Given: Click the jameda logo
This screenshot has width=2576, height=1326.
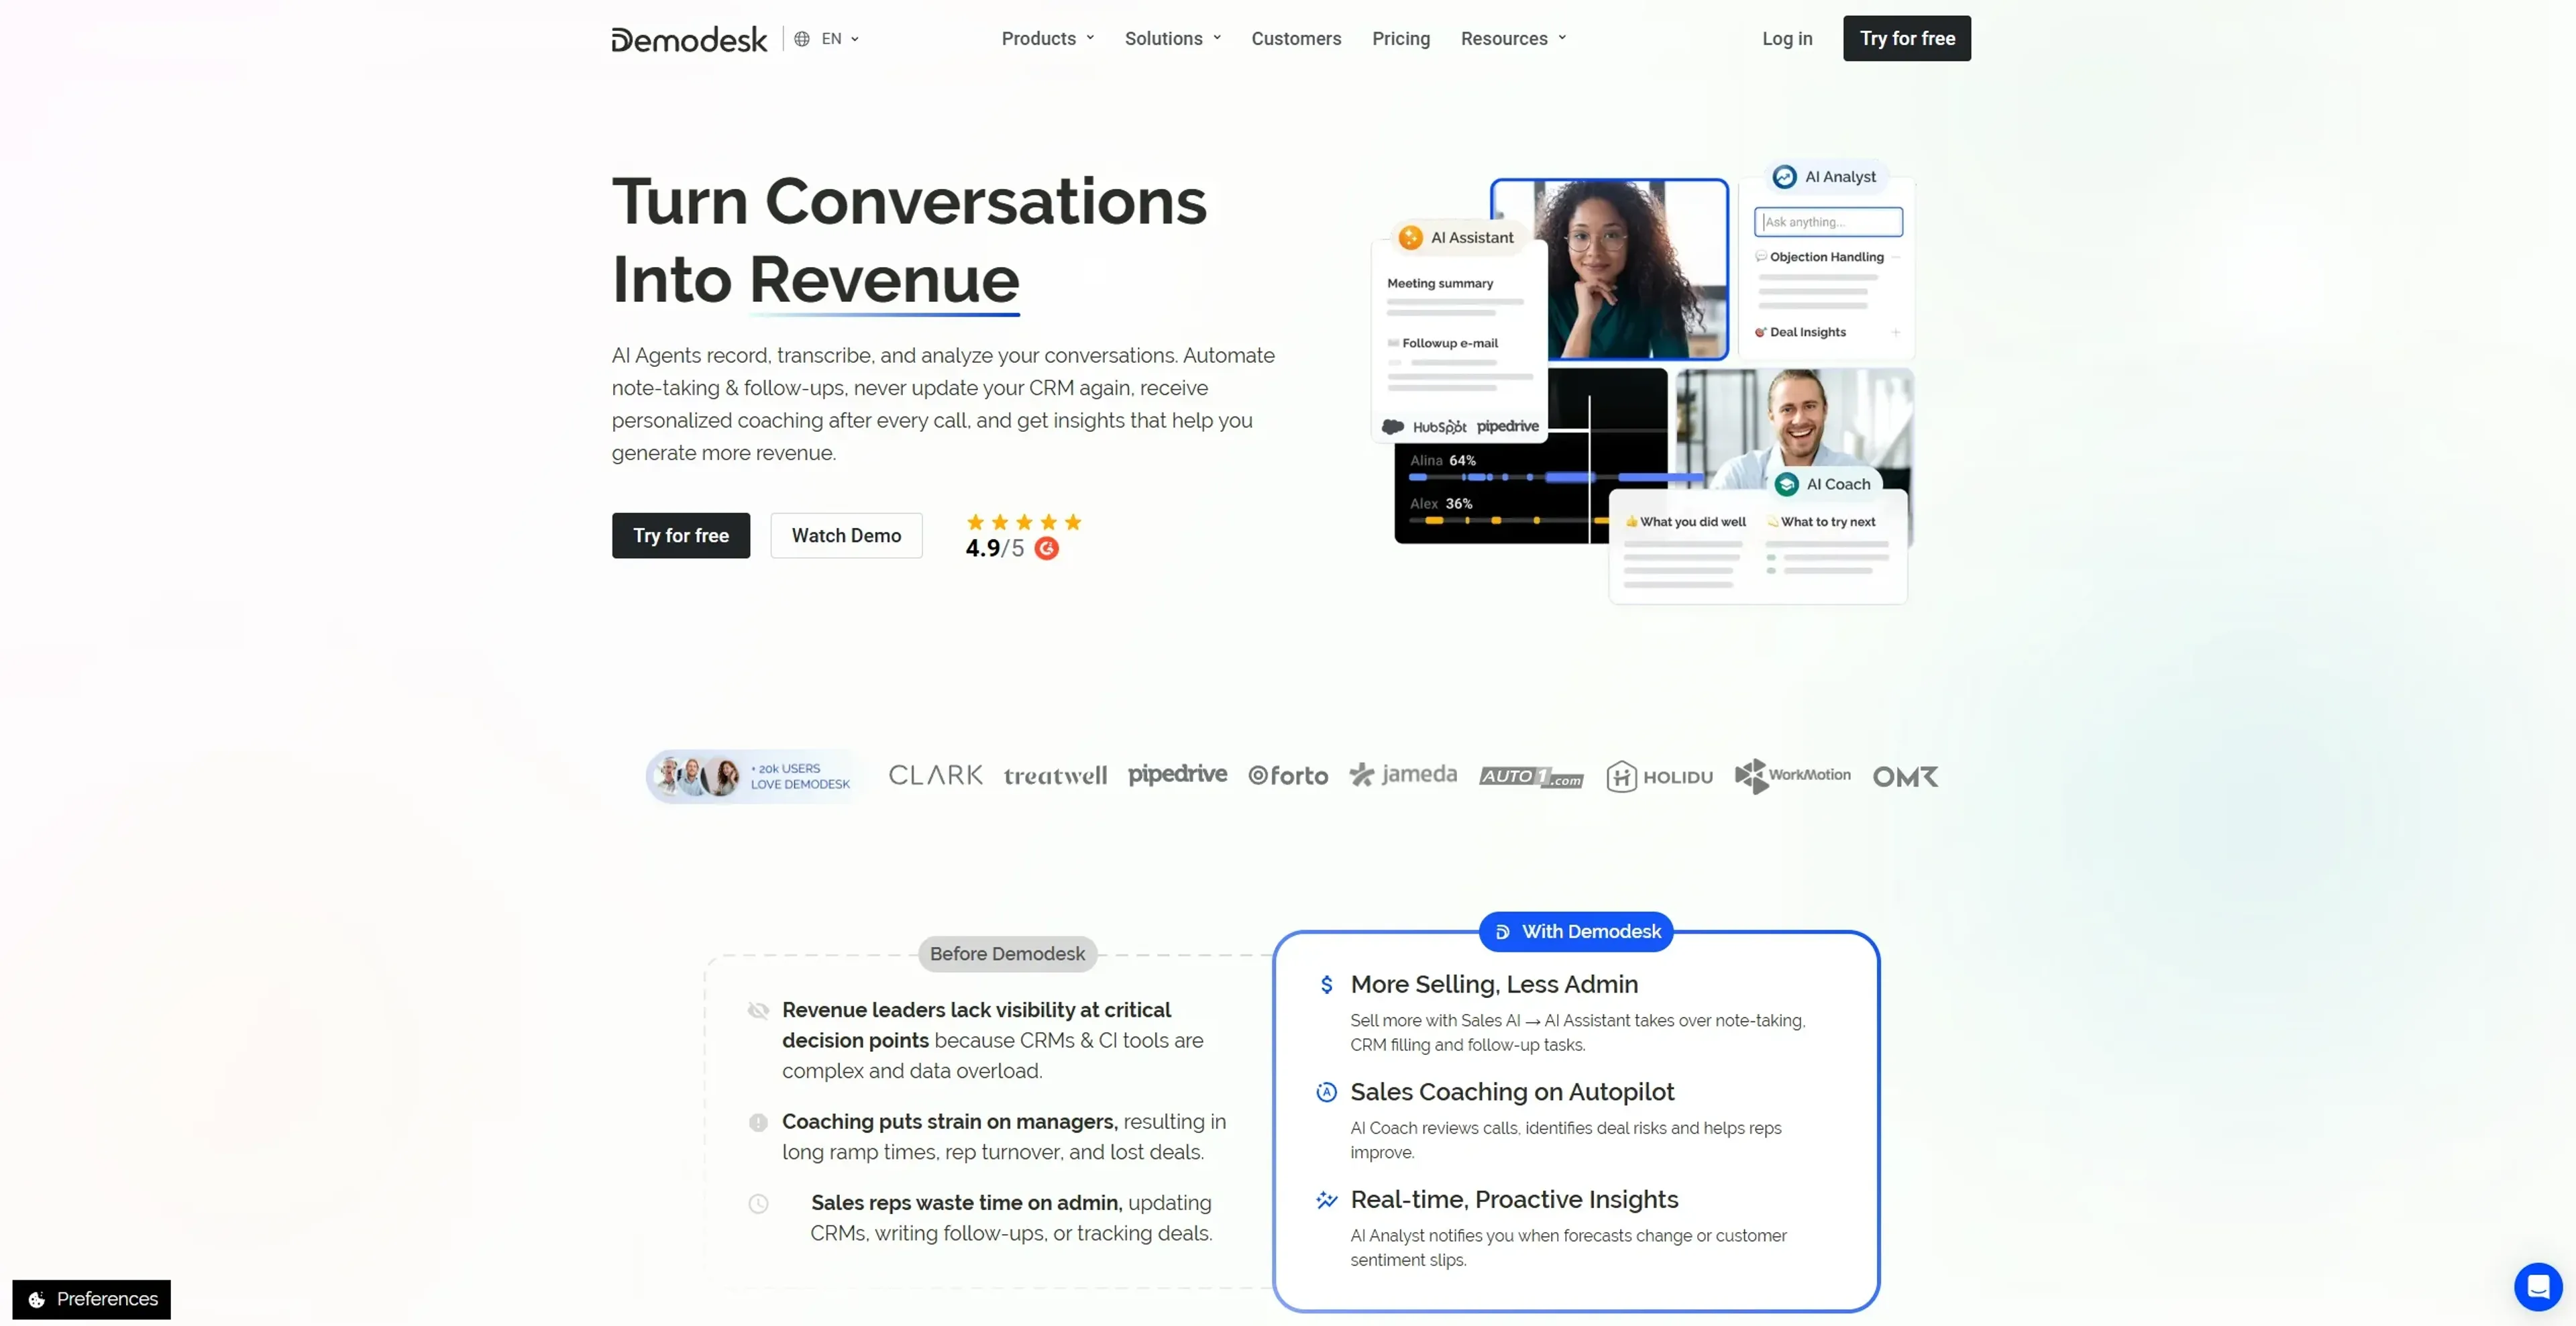Looking at the screenshot, I should pos(1403,775).
